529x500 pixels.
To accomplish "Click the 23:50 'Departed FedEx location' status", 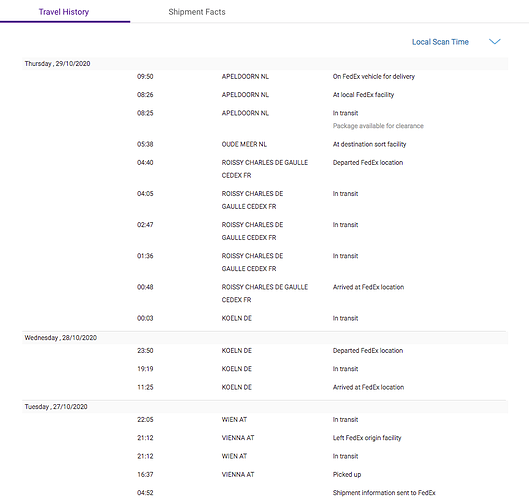I will [368, 351].
